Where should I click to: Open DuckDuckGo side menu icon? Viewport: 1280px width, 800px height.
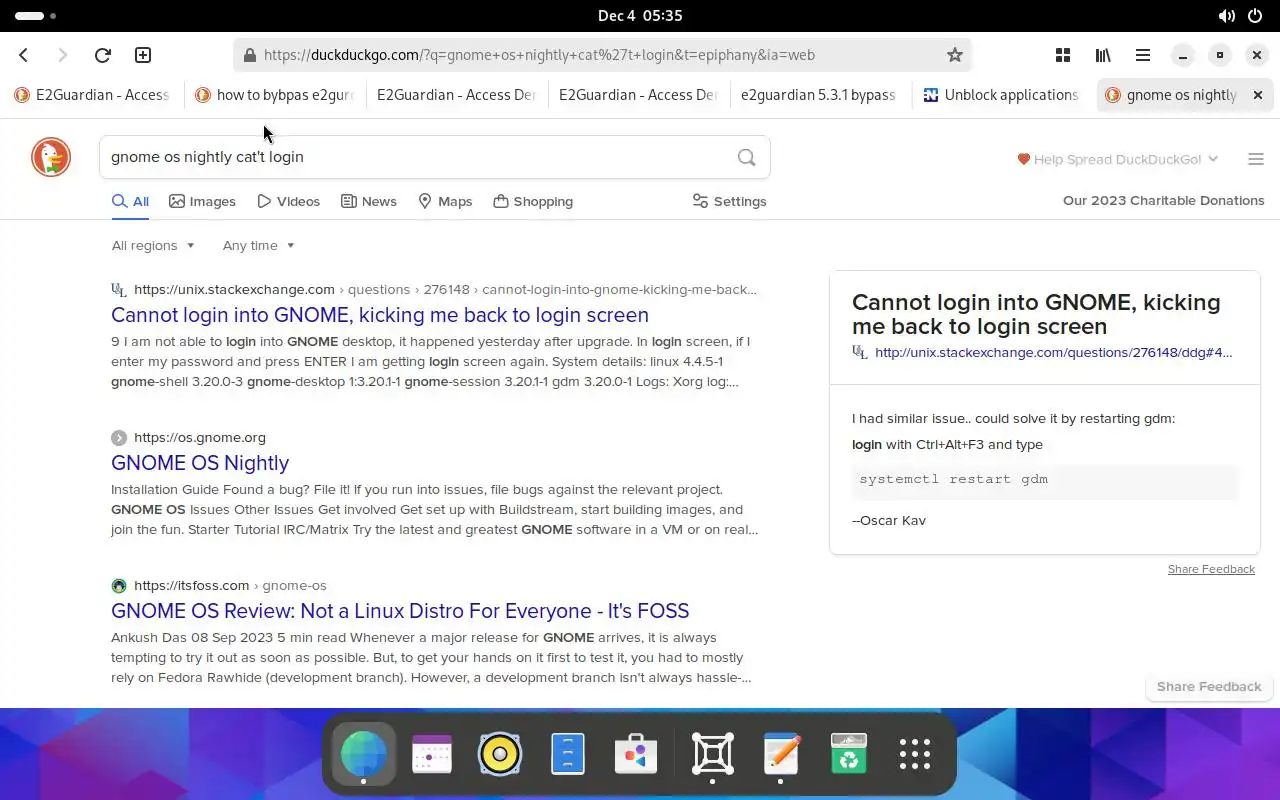pos(1256,159)
